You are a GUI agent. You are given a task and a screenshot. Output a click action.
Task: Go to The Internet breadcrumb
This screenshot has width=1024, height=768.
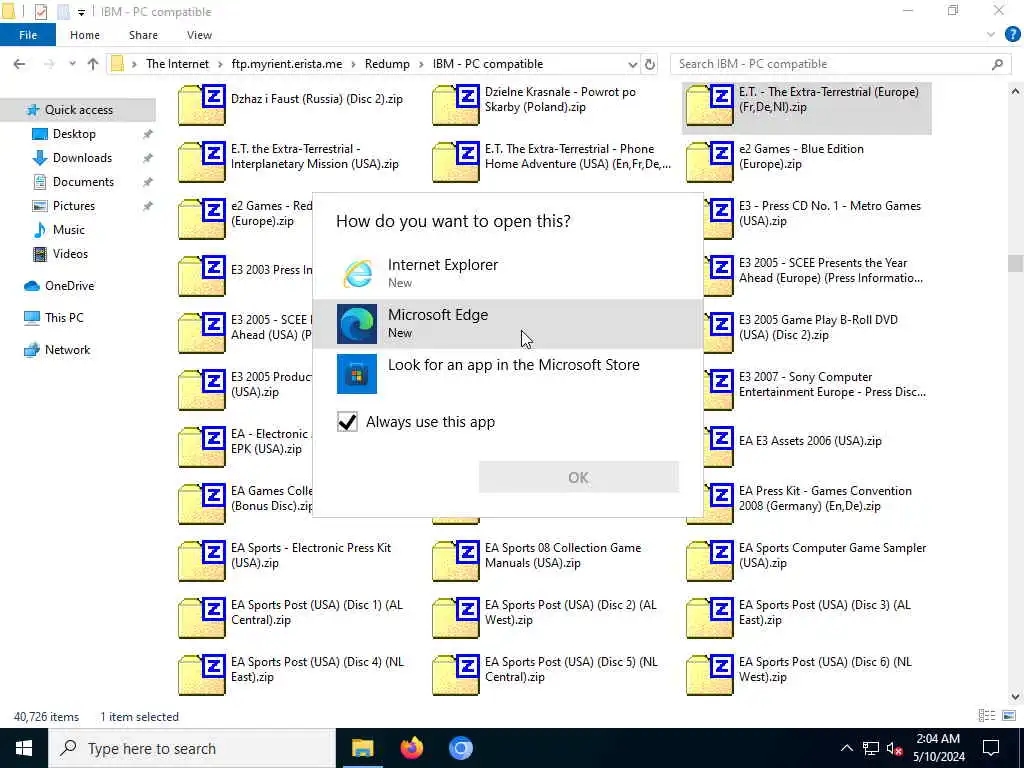(178, 64)
